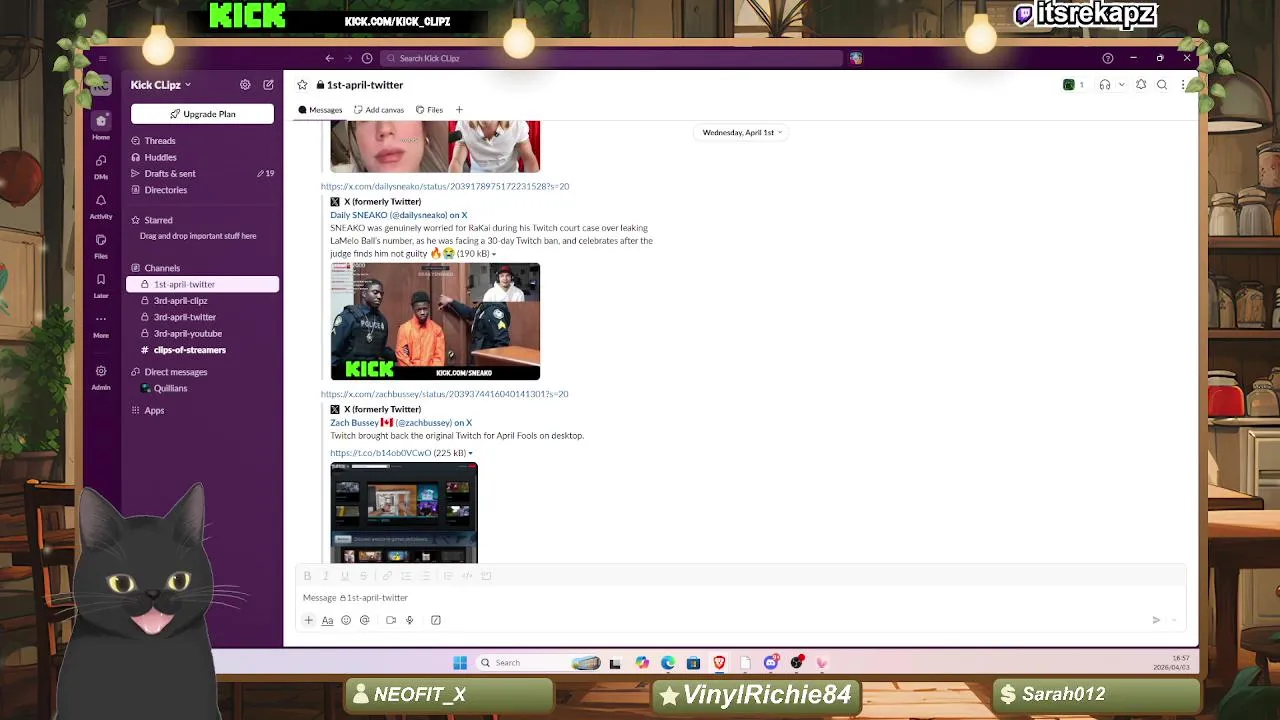Select the 3rd-april-youtube channel
Image resolution: width=1280 pixels, height=720 pixels.
(187, 334)
